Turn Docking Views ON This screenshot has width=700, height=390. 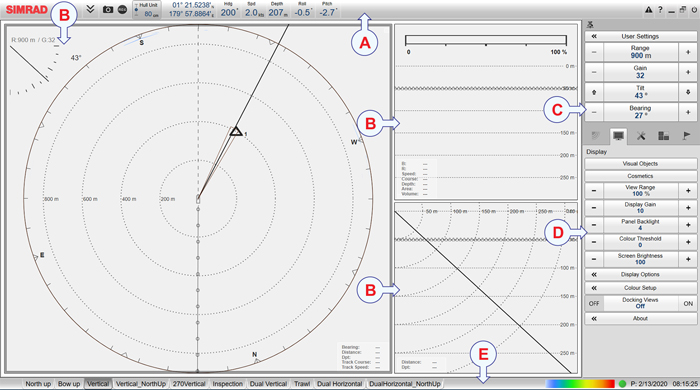tap(688, 303)
